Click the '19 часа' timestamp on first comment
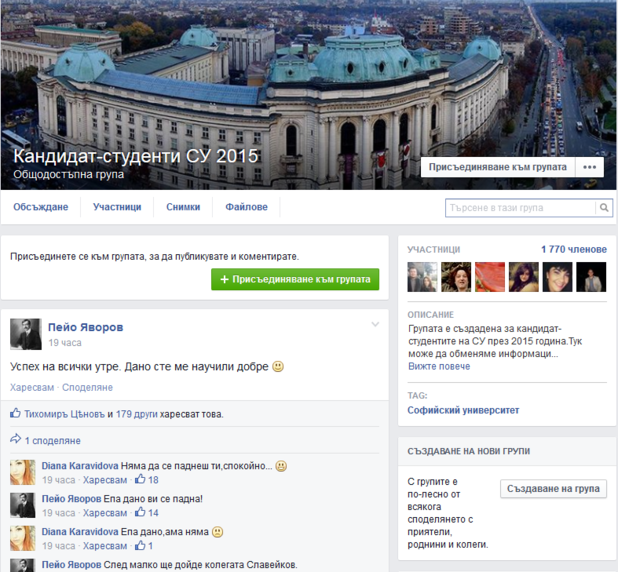 click(x=59, y=480)
